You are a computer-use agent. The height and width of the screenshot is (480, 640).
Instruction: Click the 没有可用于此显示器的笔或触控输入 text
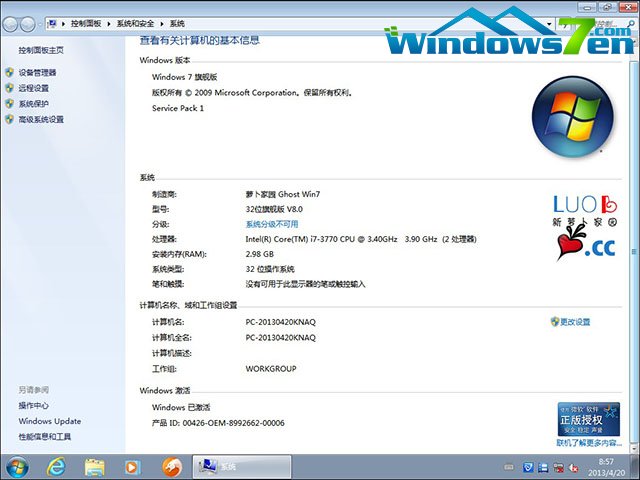coord(305,284)
